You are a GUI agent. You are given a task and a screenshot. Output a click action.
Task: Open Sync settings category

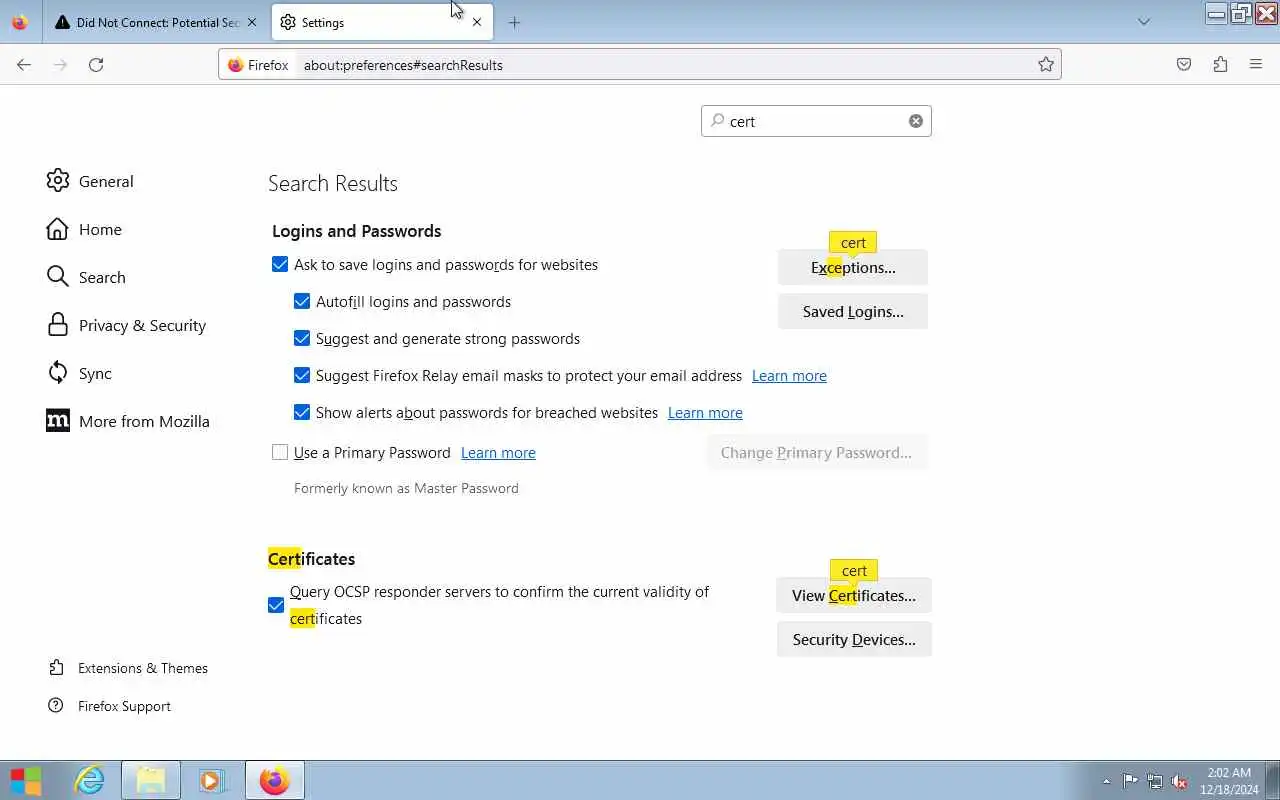click(79, 373)
